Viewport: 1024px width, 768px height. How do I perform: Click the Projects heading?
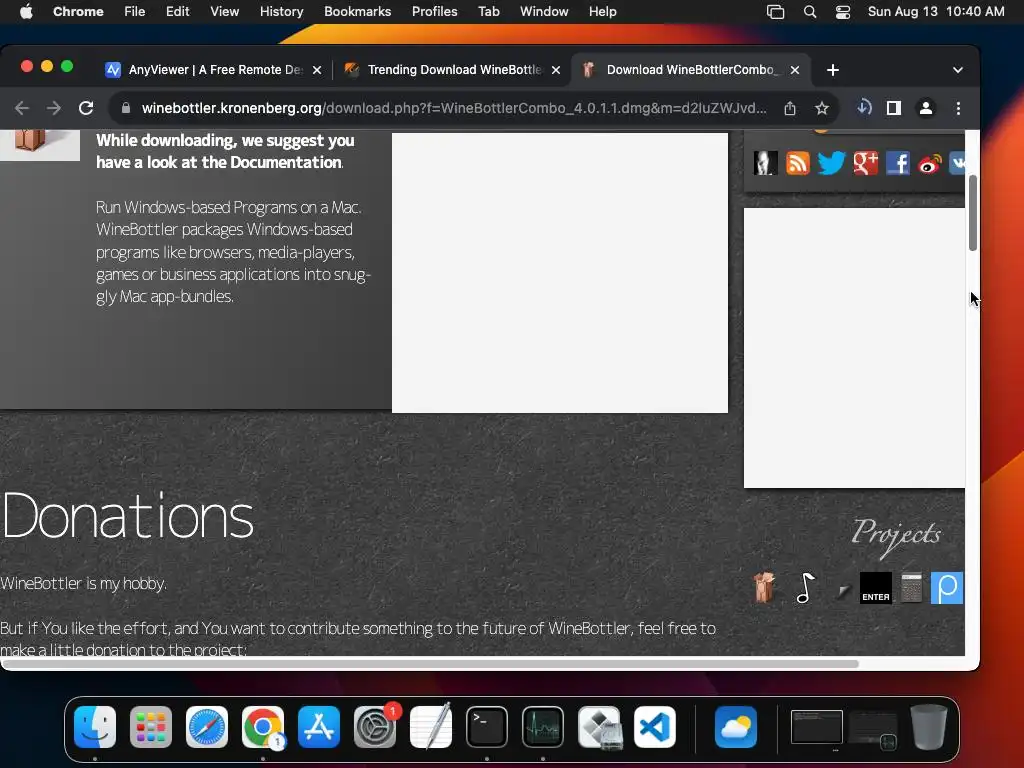point(896,536)
